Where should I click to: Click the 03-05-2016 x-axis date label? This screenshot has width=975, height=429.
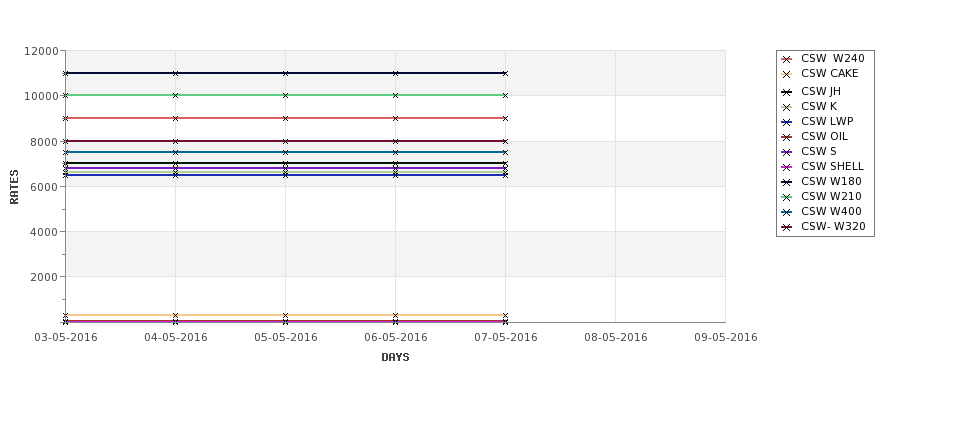point(66,338)
